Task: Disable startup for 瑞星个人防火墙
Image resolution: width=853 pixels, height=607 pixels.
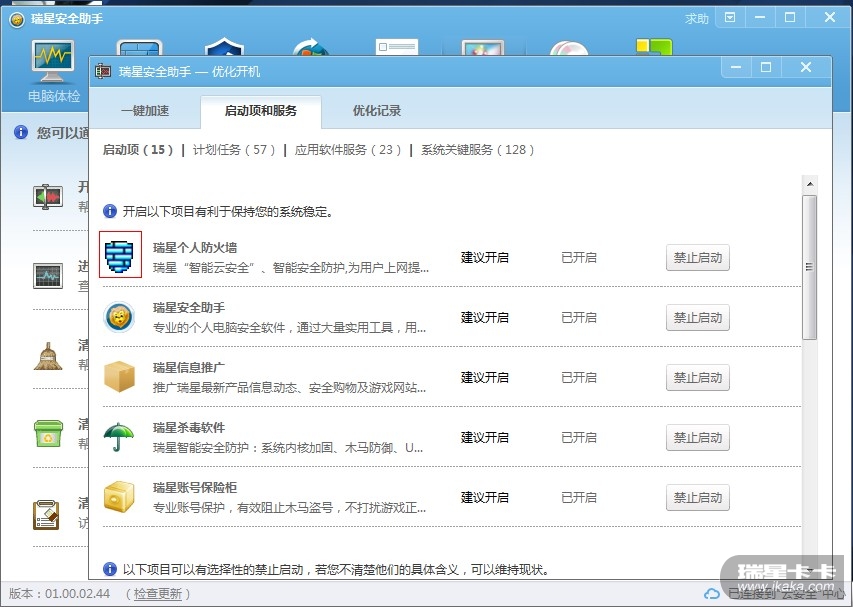Action: (697, 258)
